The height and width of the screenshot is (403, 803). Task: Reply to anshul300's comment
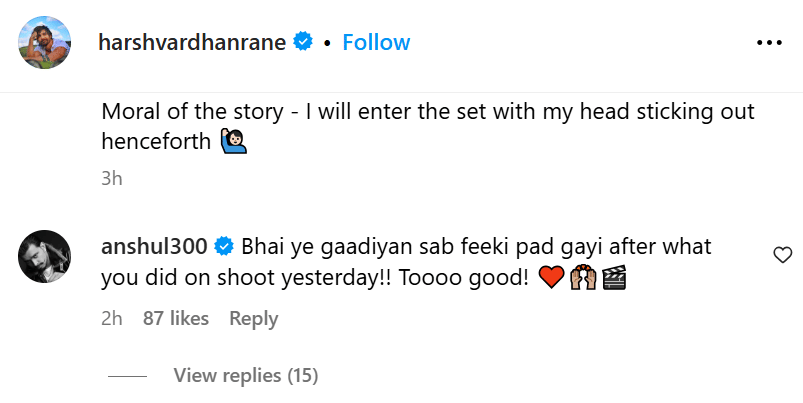pyautogui.click(x=253, y=318)
